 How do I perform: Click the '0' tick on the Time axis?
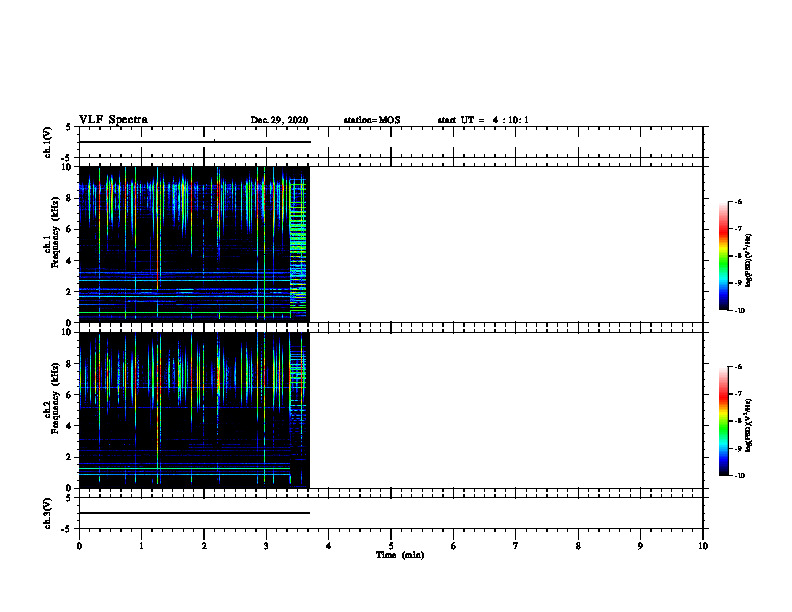(79, 546)
